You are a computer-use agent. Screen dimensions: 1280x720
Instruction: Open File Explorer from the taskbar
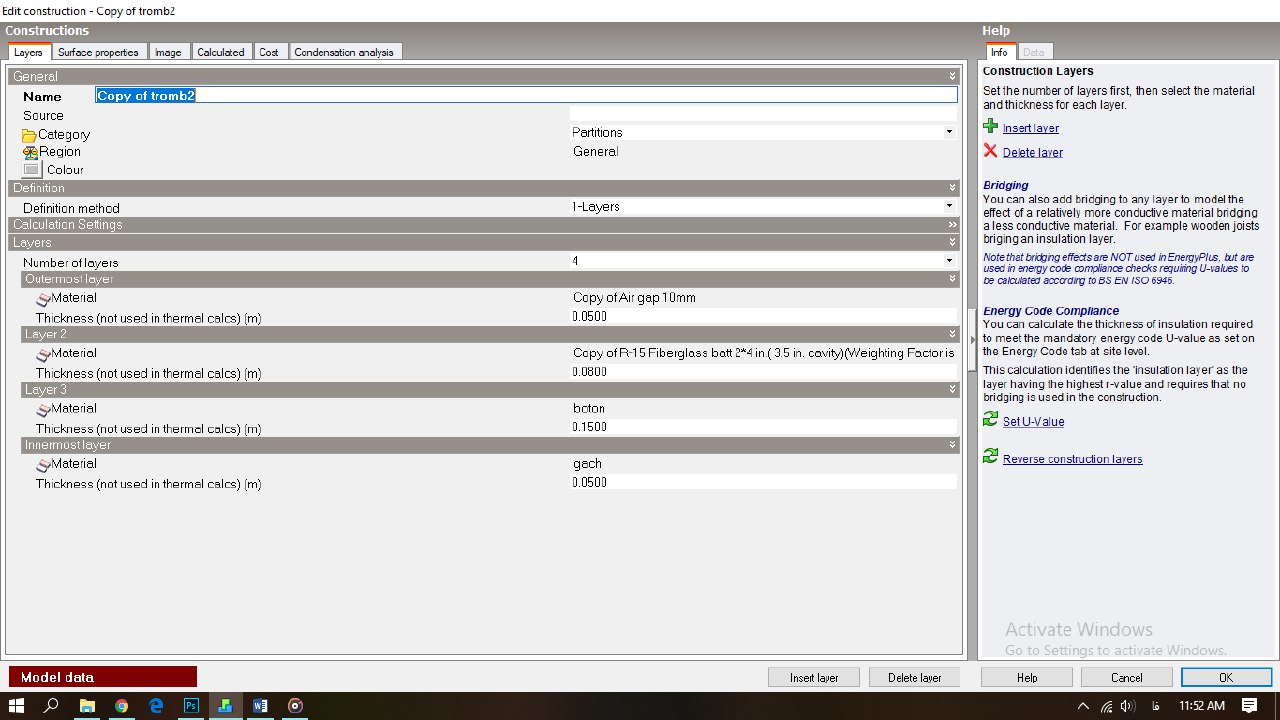(x=87, y=705)
